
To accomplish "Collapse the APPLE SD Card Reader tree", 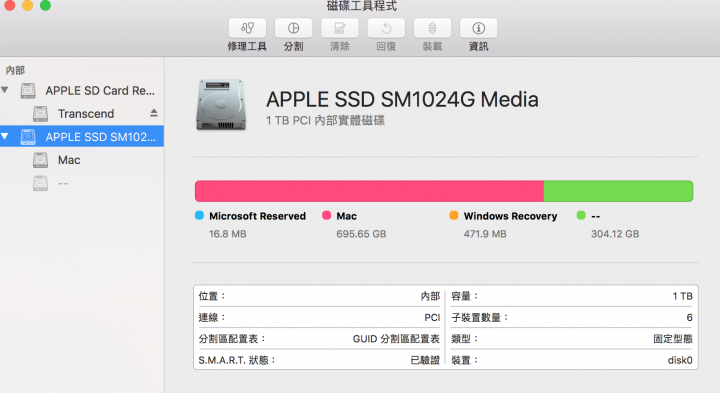I will tap(5, 90).
